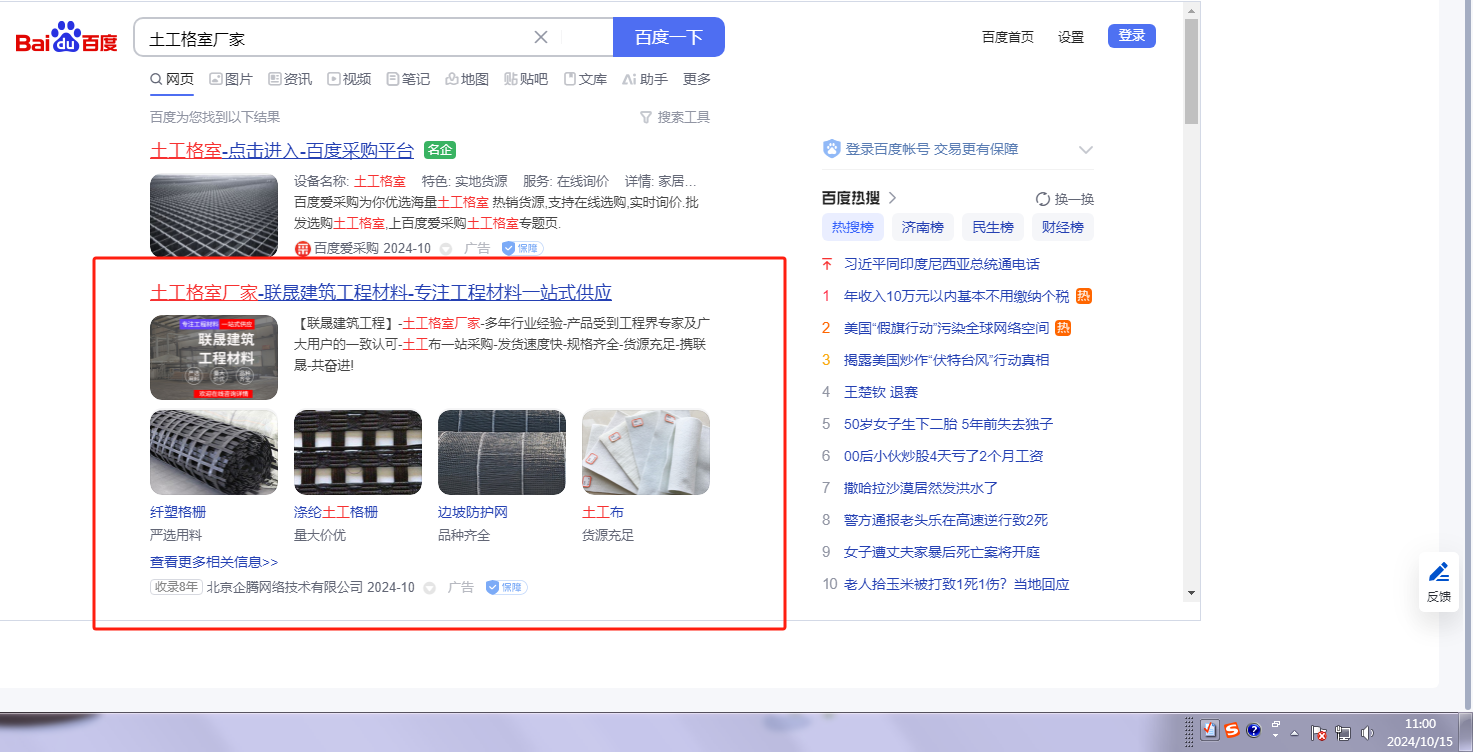
Task: Open the 百度热搜 heading link
Action: point(859,198)
